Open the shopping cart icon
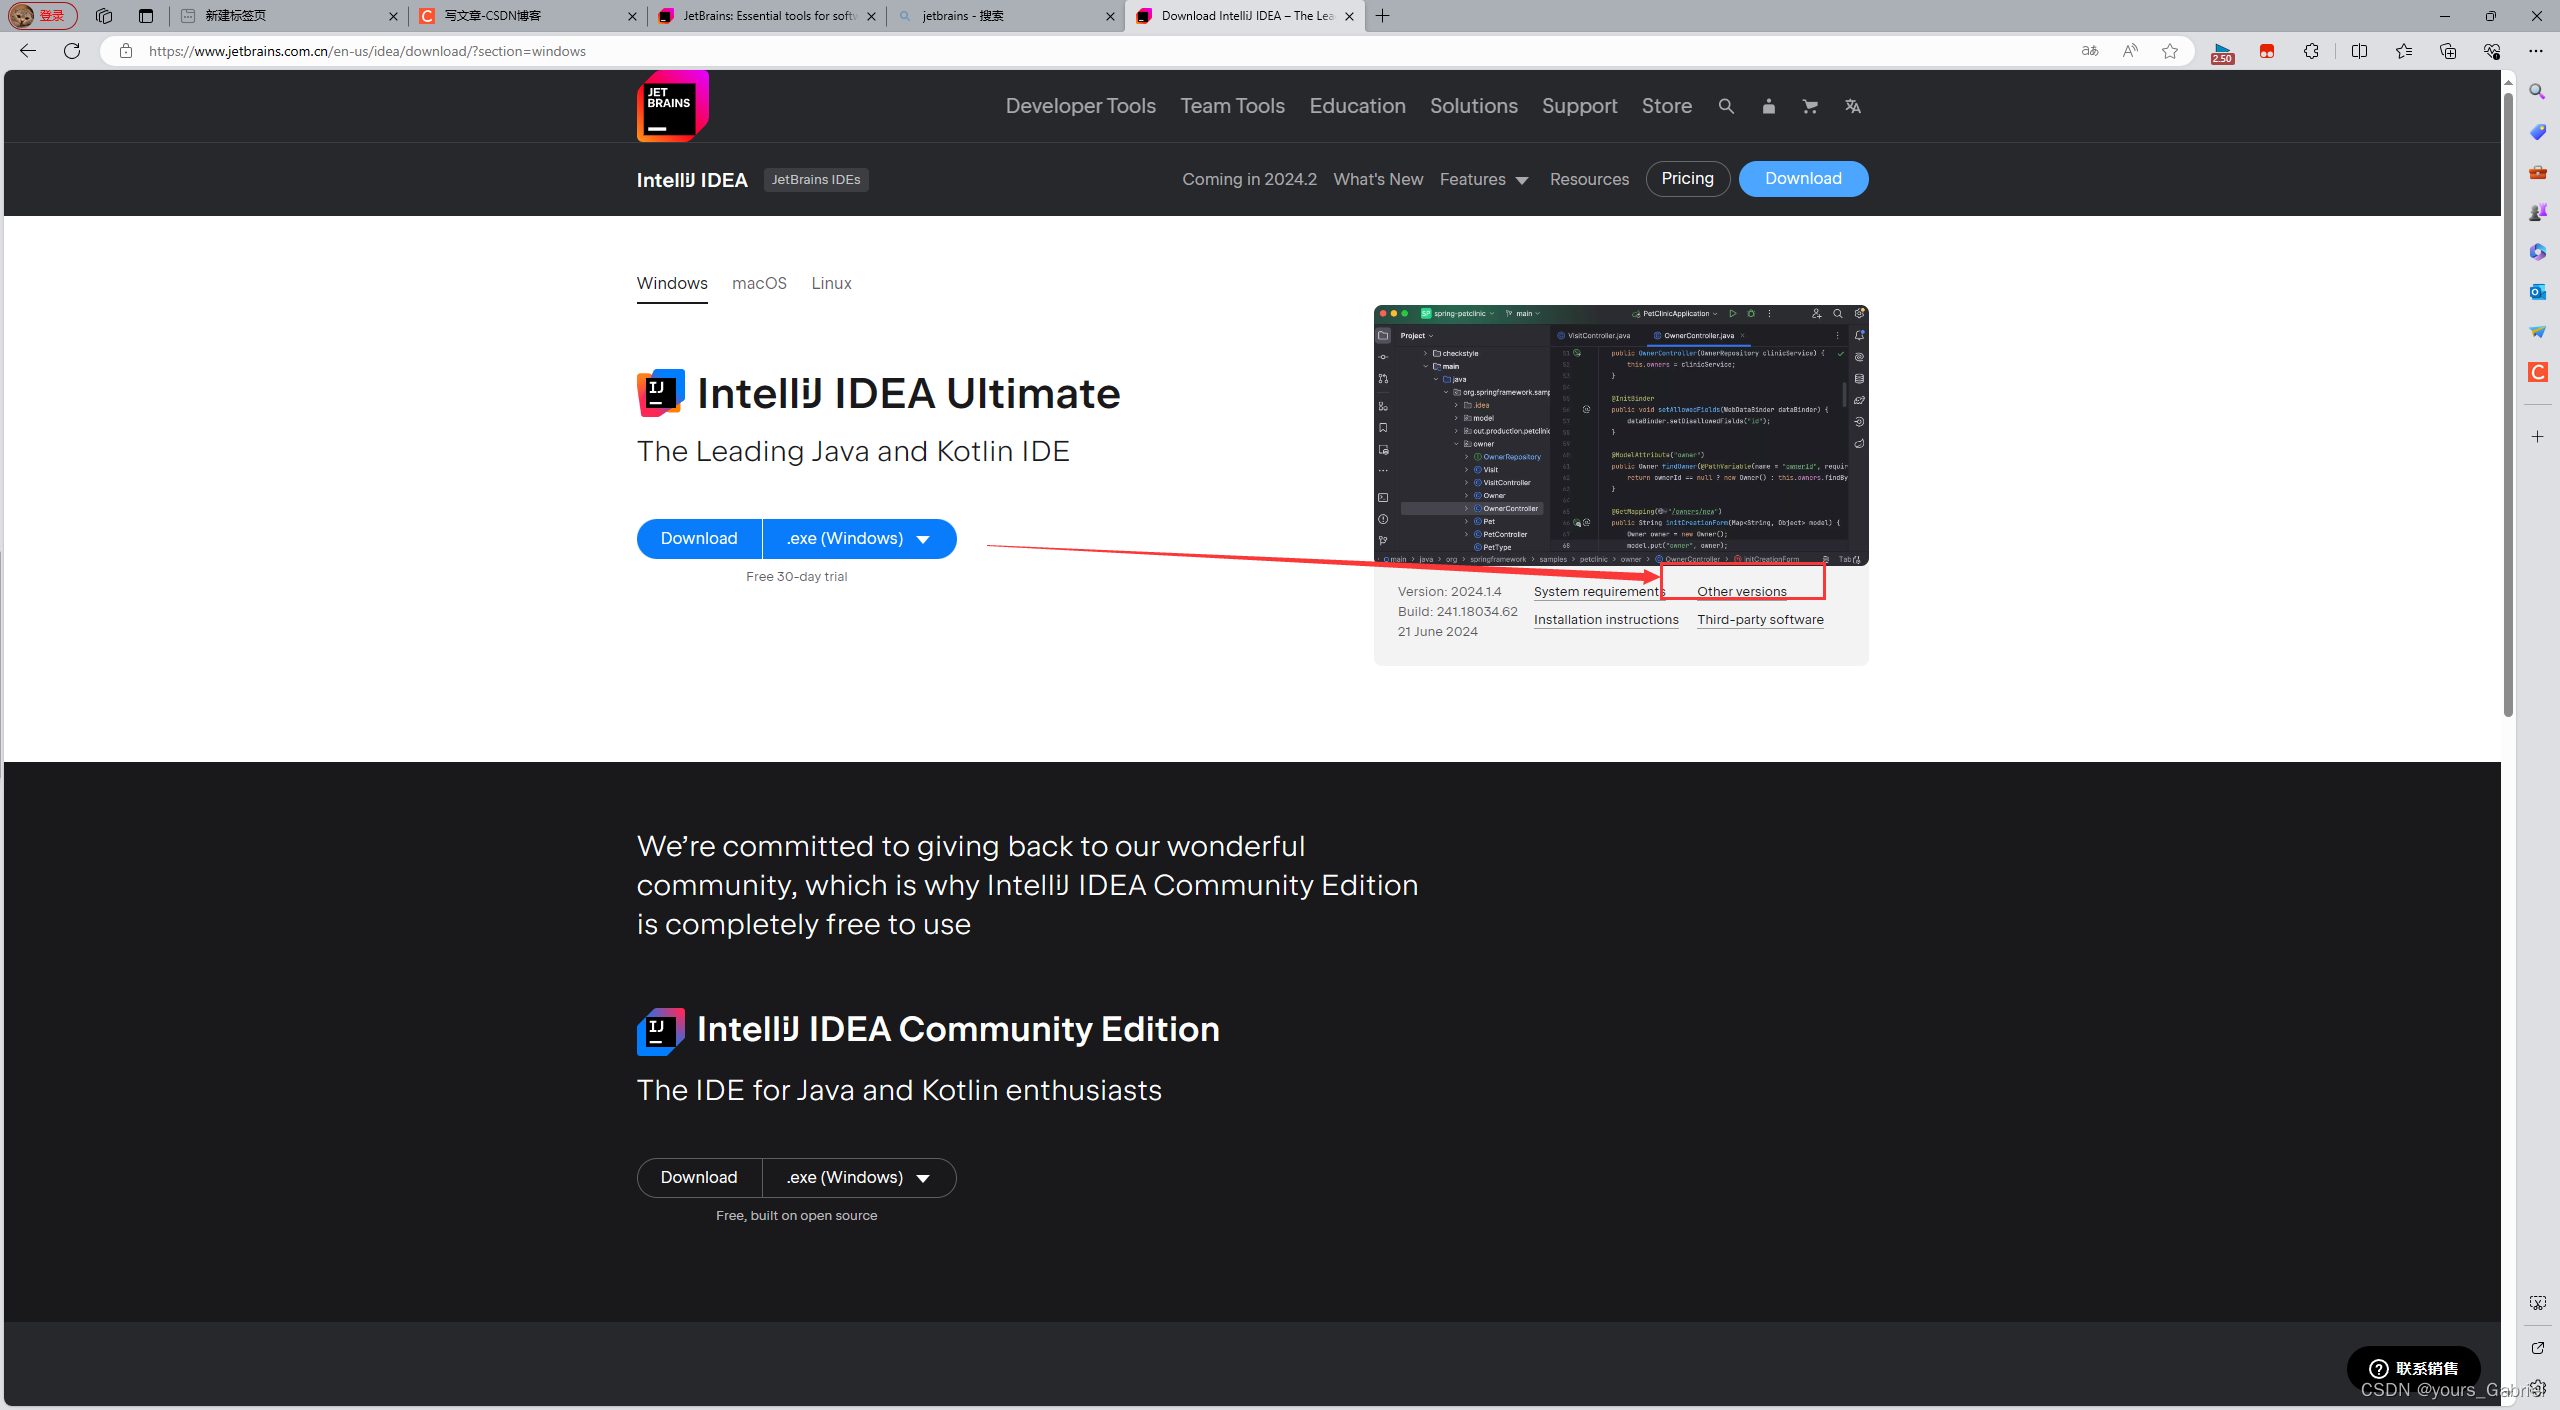 coord(1810,106)
